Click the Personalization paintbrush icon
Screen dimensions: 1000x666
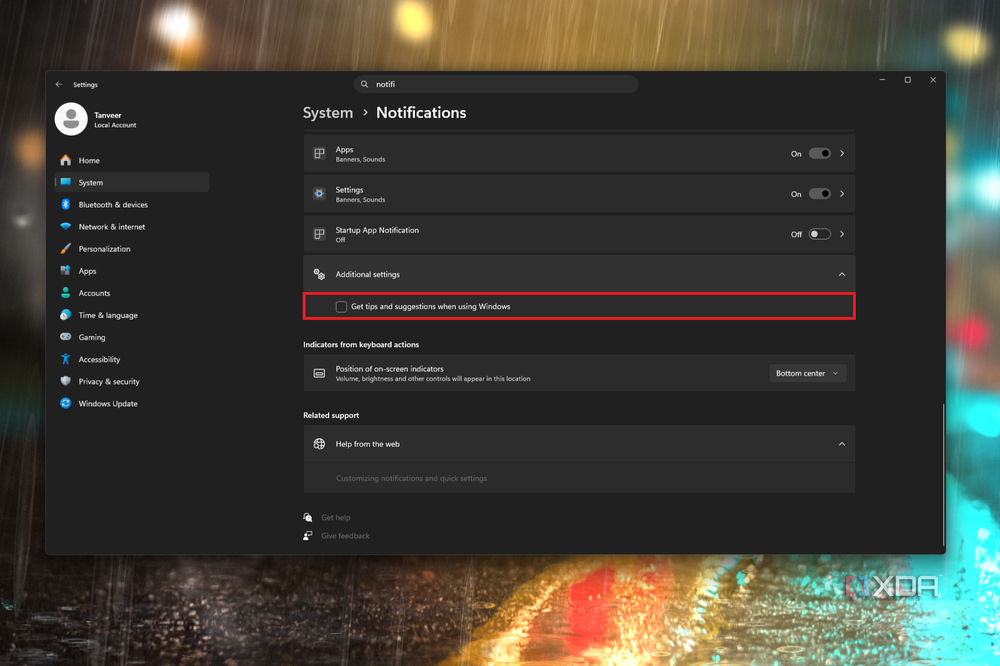click(x=65, y=249)
